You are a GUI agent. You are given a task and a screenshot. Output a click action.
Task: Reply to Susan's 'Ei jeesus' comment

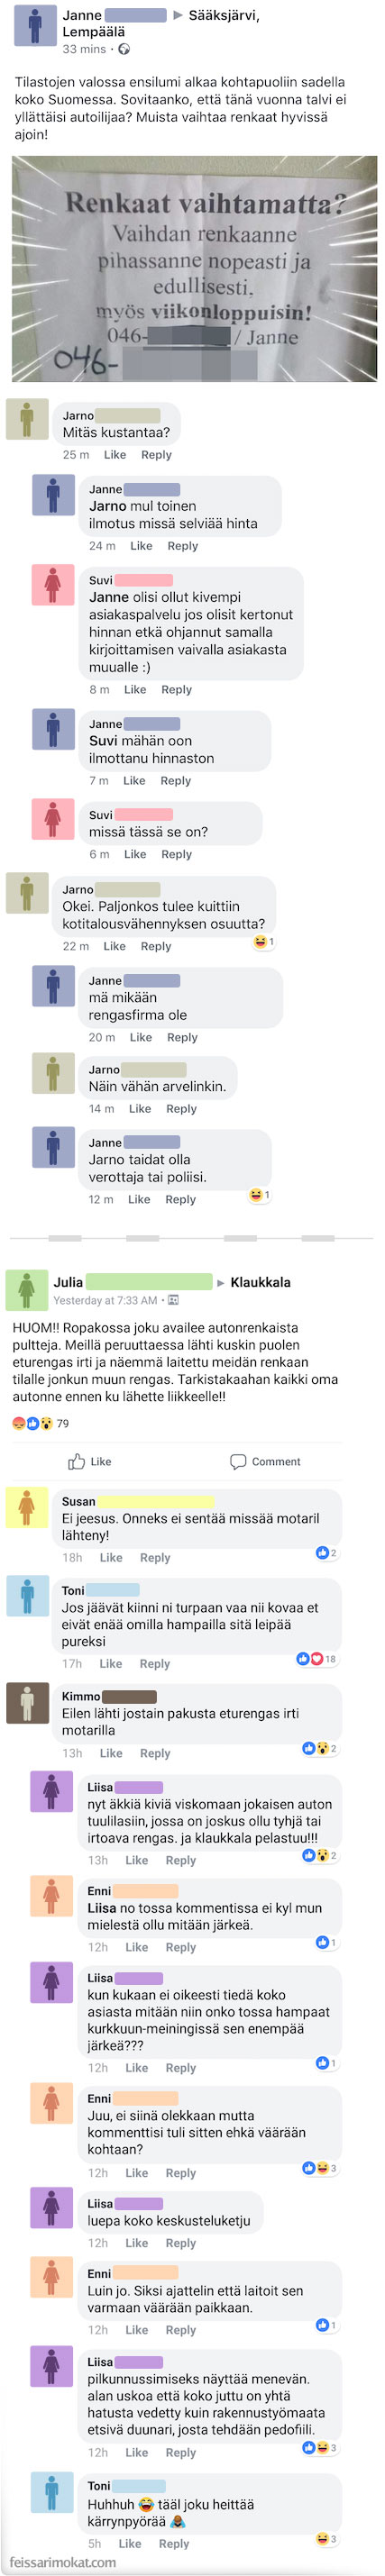coord(155,1558)
